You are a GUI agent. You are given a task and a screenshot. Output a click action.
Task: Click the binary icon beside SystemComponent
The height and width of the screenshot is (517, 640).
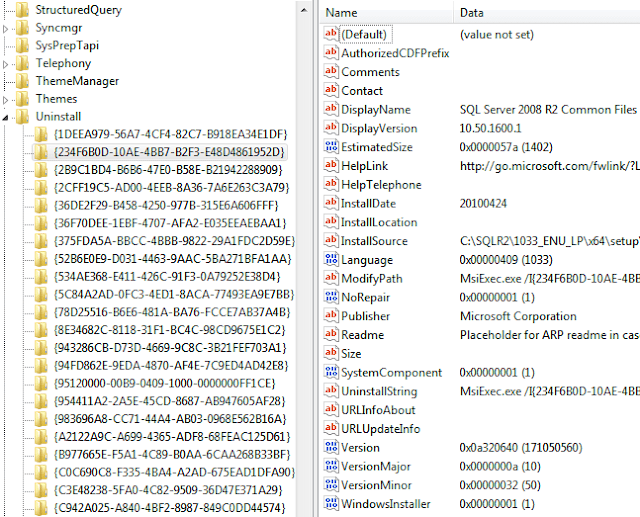tap(331, 372)
